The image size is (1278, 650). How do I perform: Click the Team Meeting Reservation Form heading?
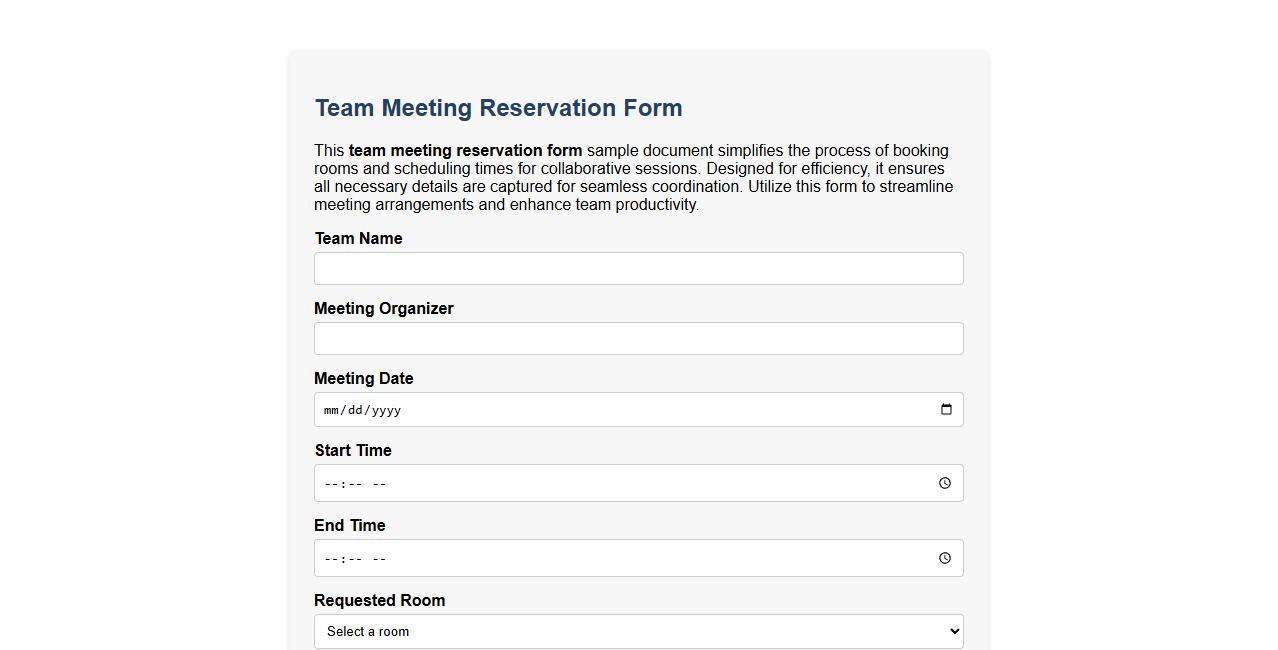(x=498, y=108)
